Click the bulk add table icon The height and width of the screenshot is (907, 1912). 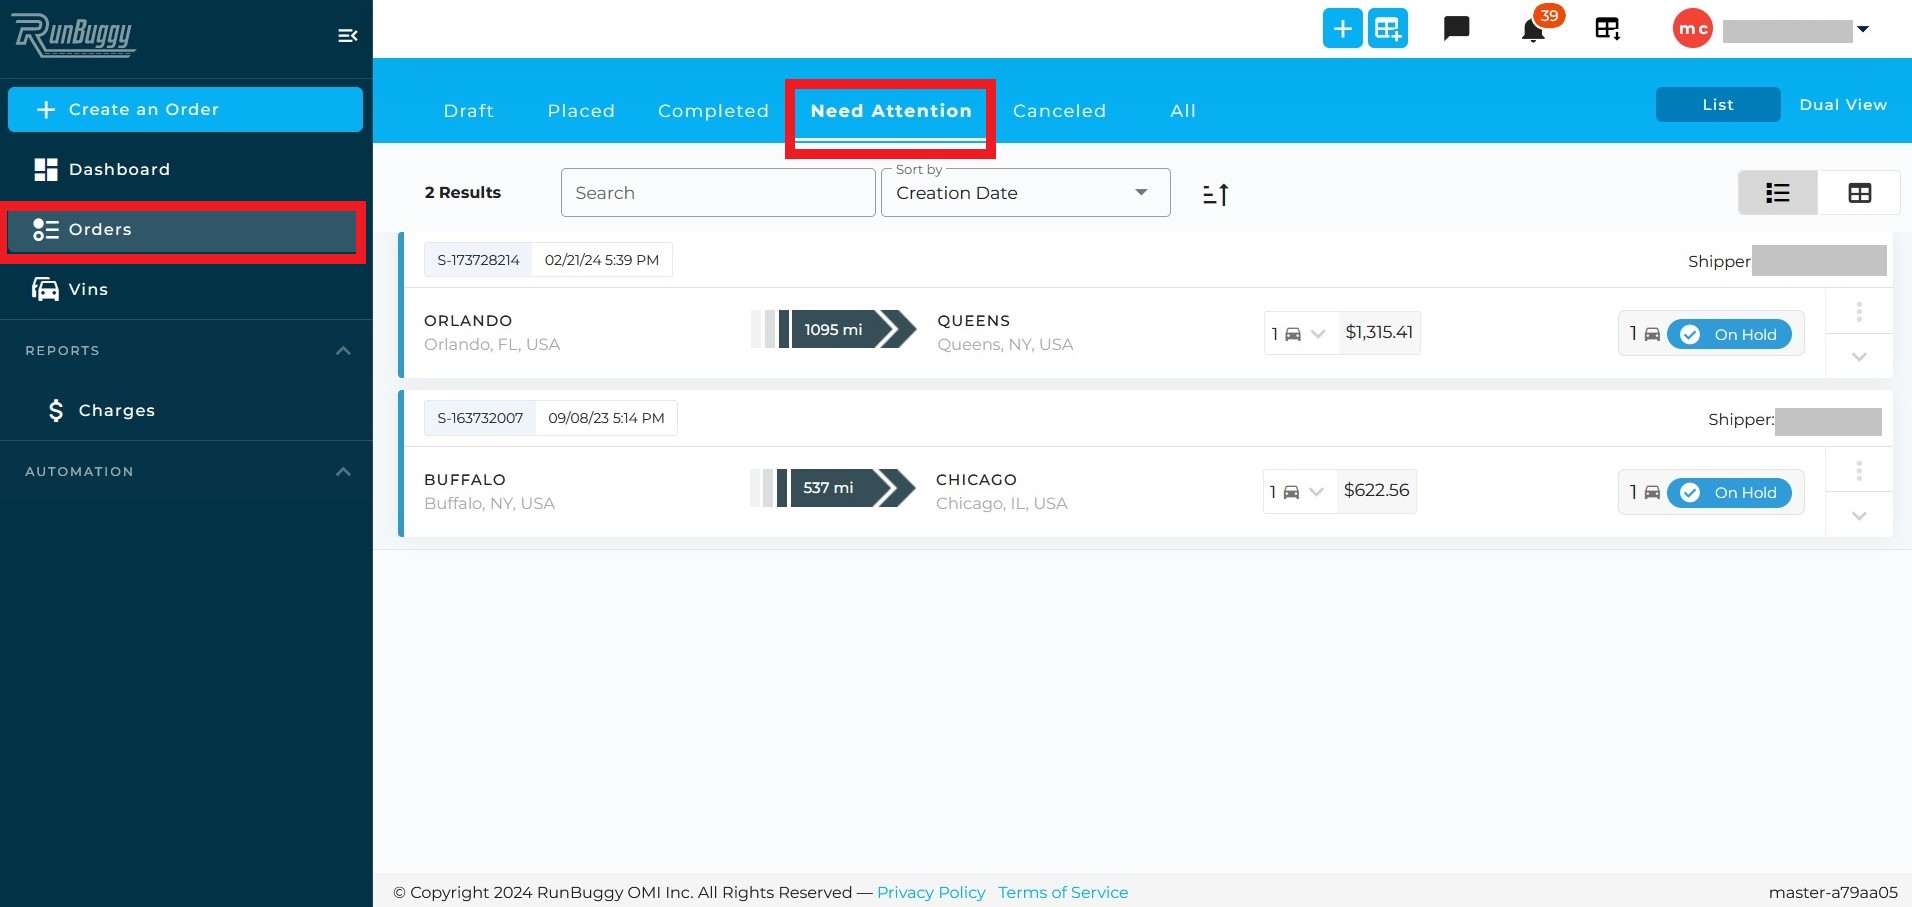pos(1388,28)
